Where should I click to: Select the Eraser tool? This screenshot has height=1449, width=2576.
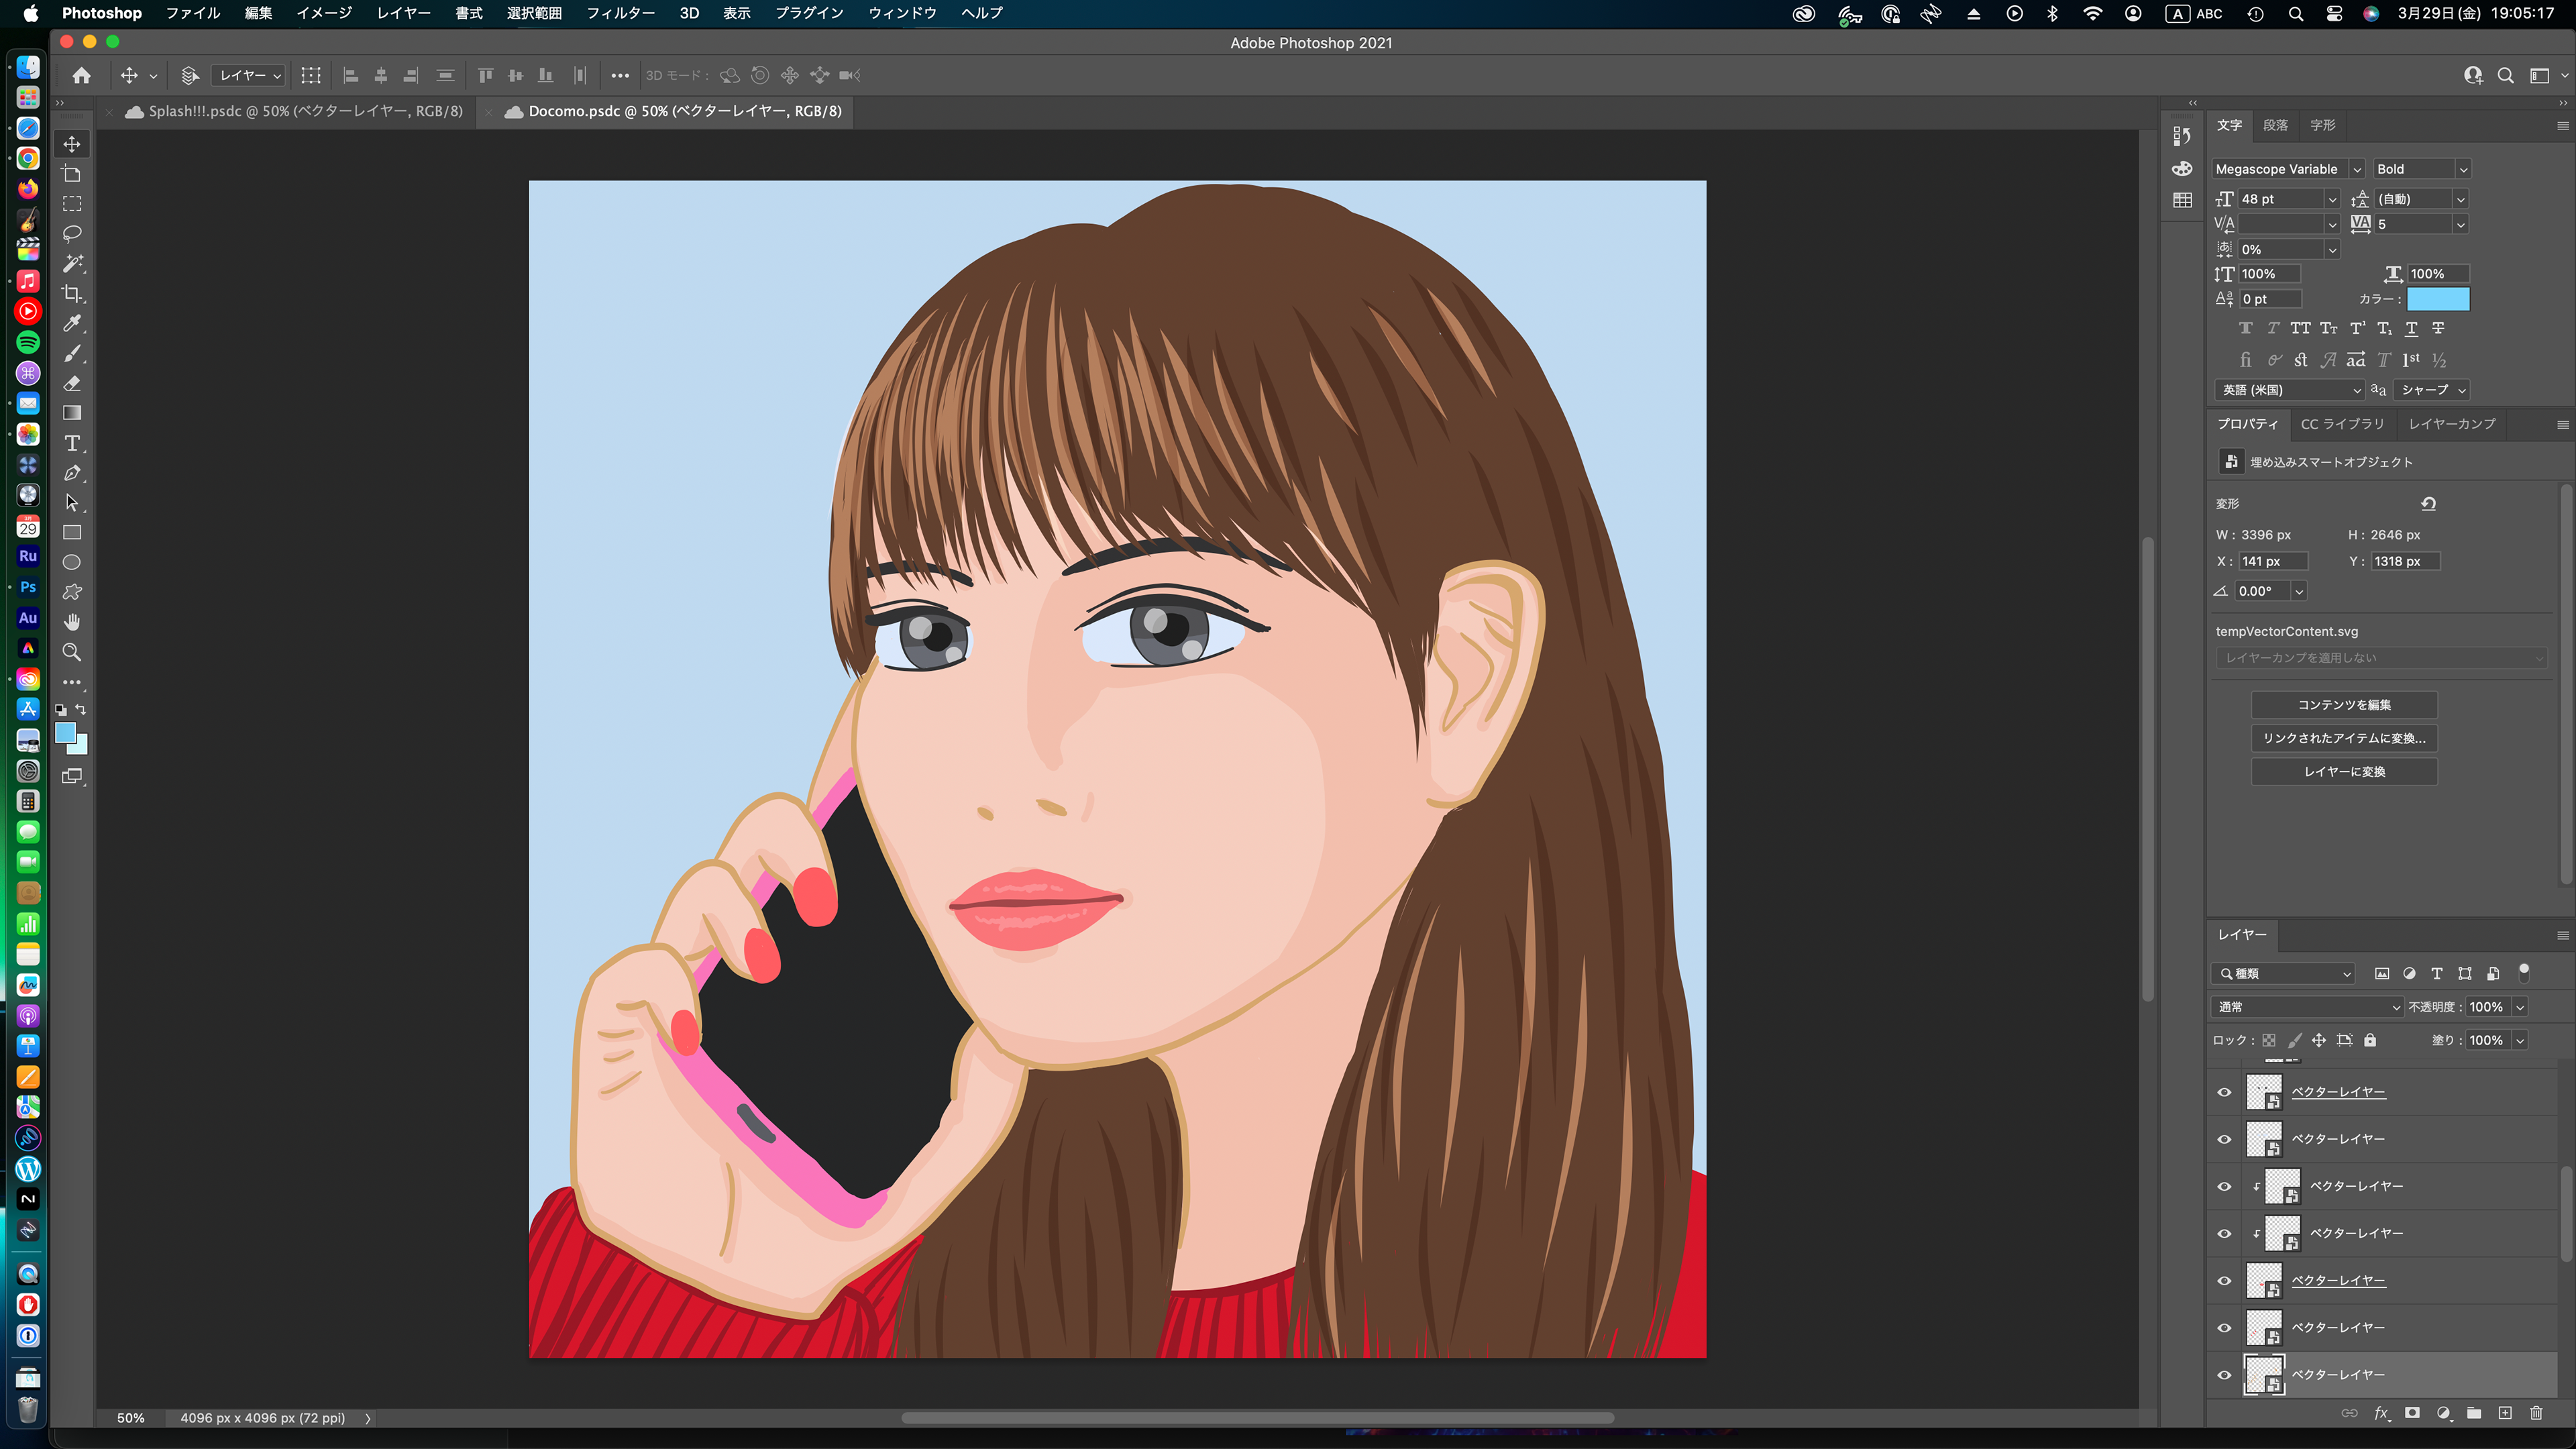coord(72,383)
